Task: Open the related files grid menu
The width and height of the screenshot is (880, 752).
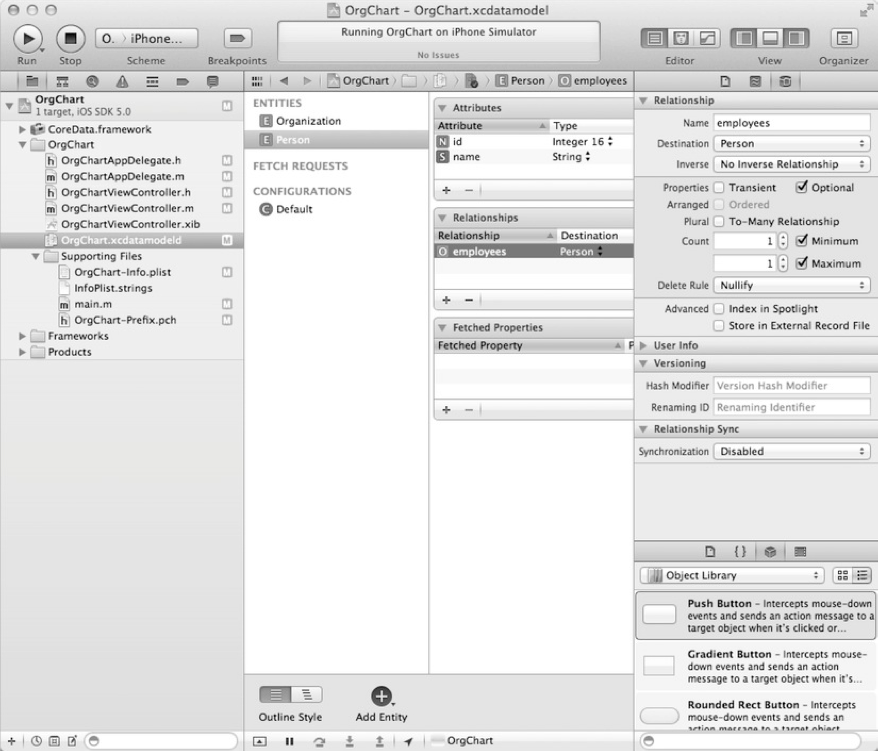Action: (x=257, y=81)
